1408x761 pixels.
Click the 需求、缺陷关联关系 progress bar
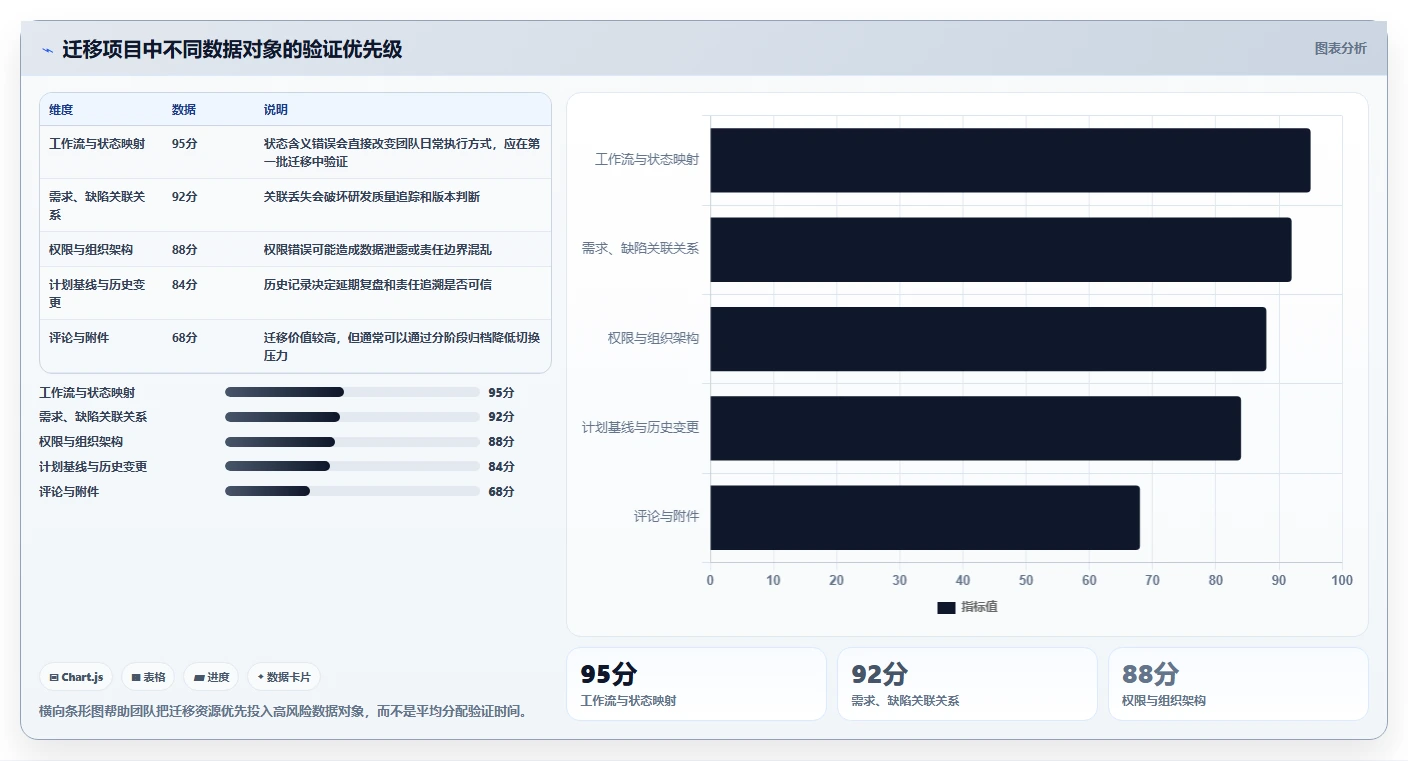pos(352,417)
